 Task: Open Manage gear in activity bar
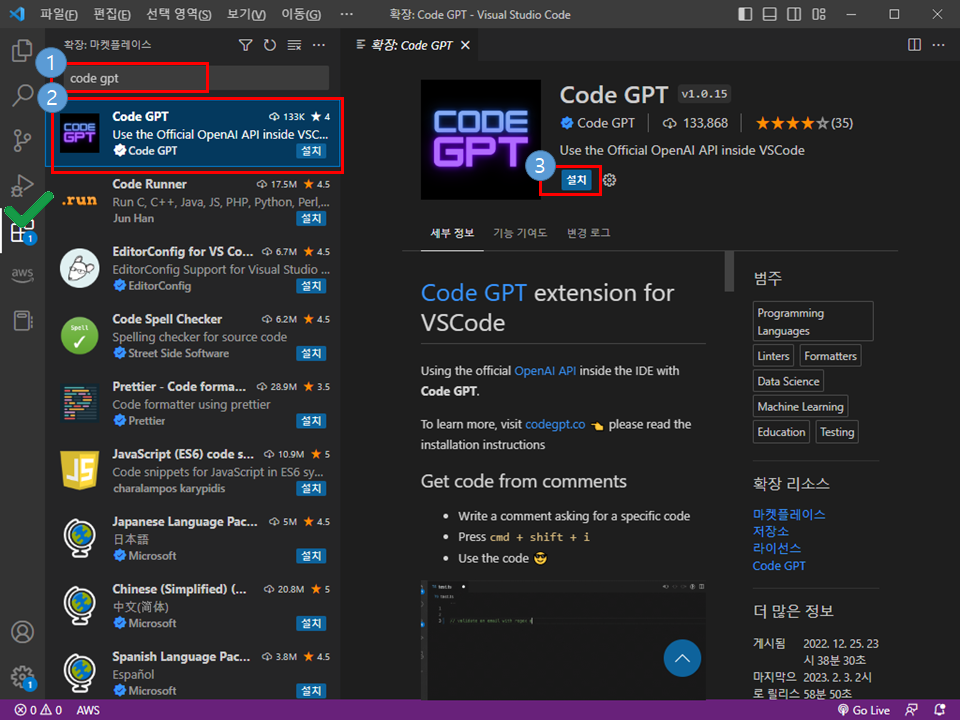tap(23, 677)
